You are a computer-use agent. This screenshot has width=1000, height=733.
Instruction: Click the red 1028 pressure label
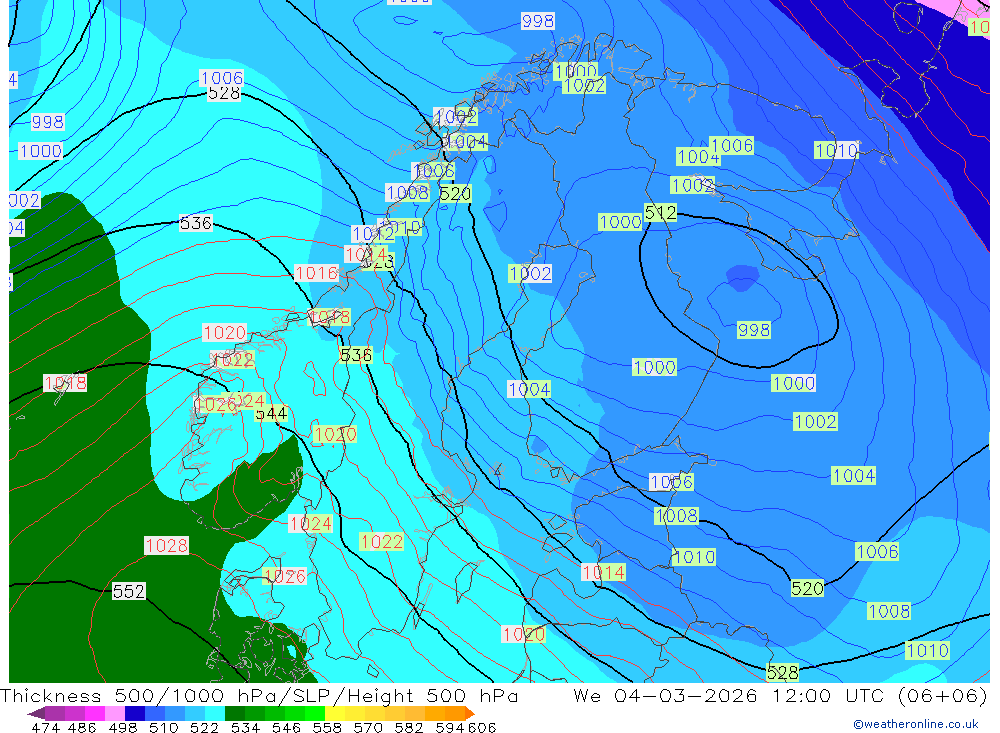[x=166, y=545]
